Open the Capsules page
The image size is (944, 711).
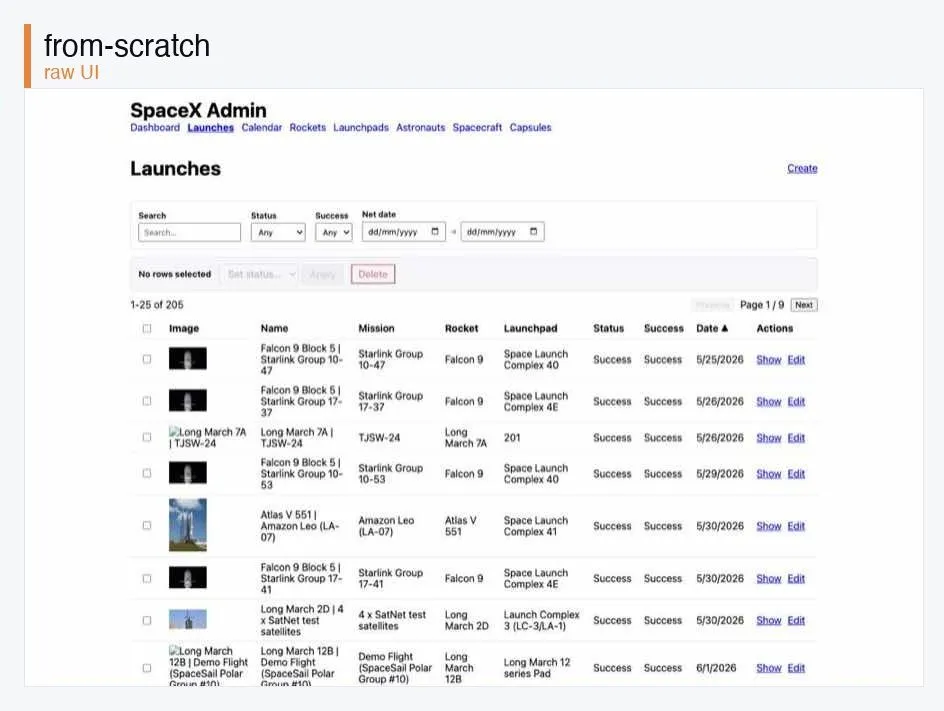click(x=530, y=128)
